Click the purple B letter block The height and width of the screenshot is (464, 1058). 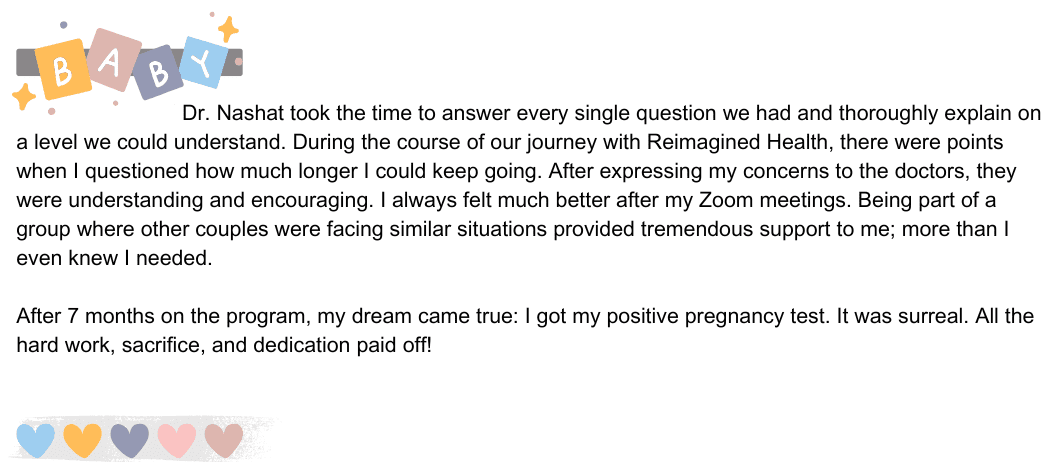click(159, 72)
